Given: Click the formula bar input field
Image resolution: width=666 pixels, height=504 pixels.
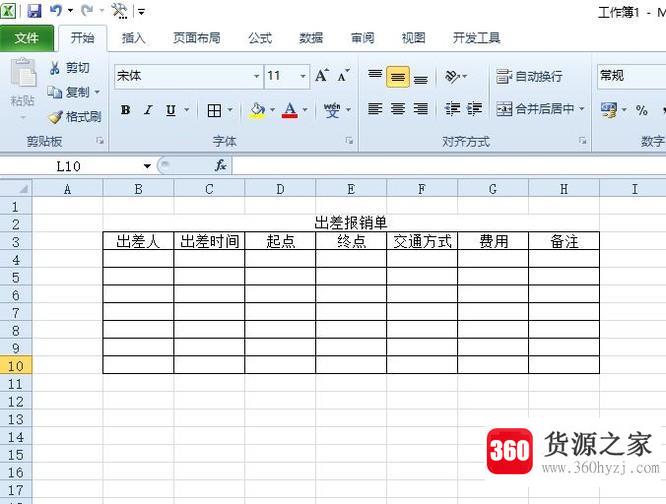Looking at the screenshot, I should point(449,165).
